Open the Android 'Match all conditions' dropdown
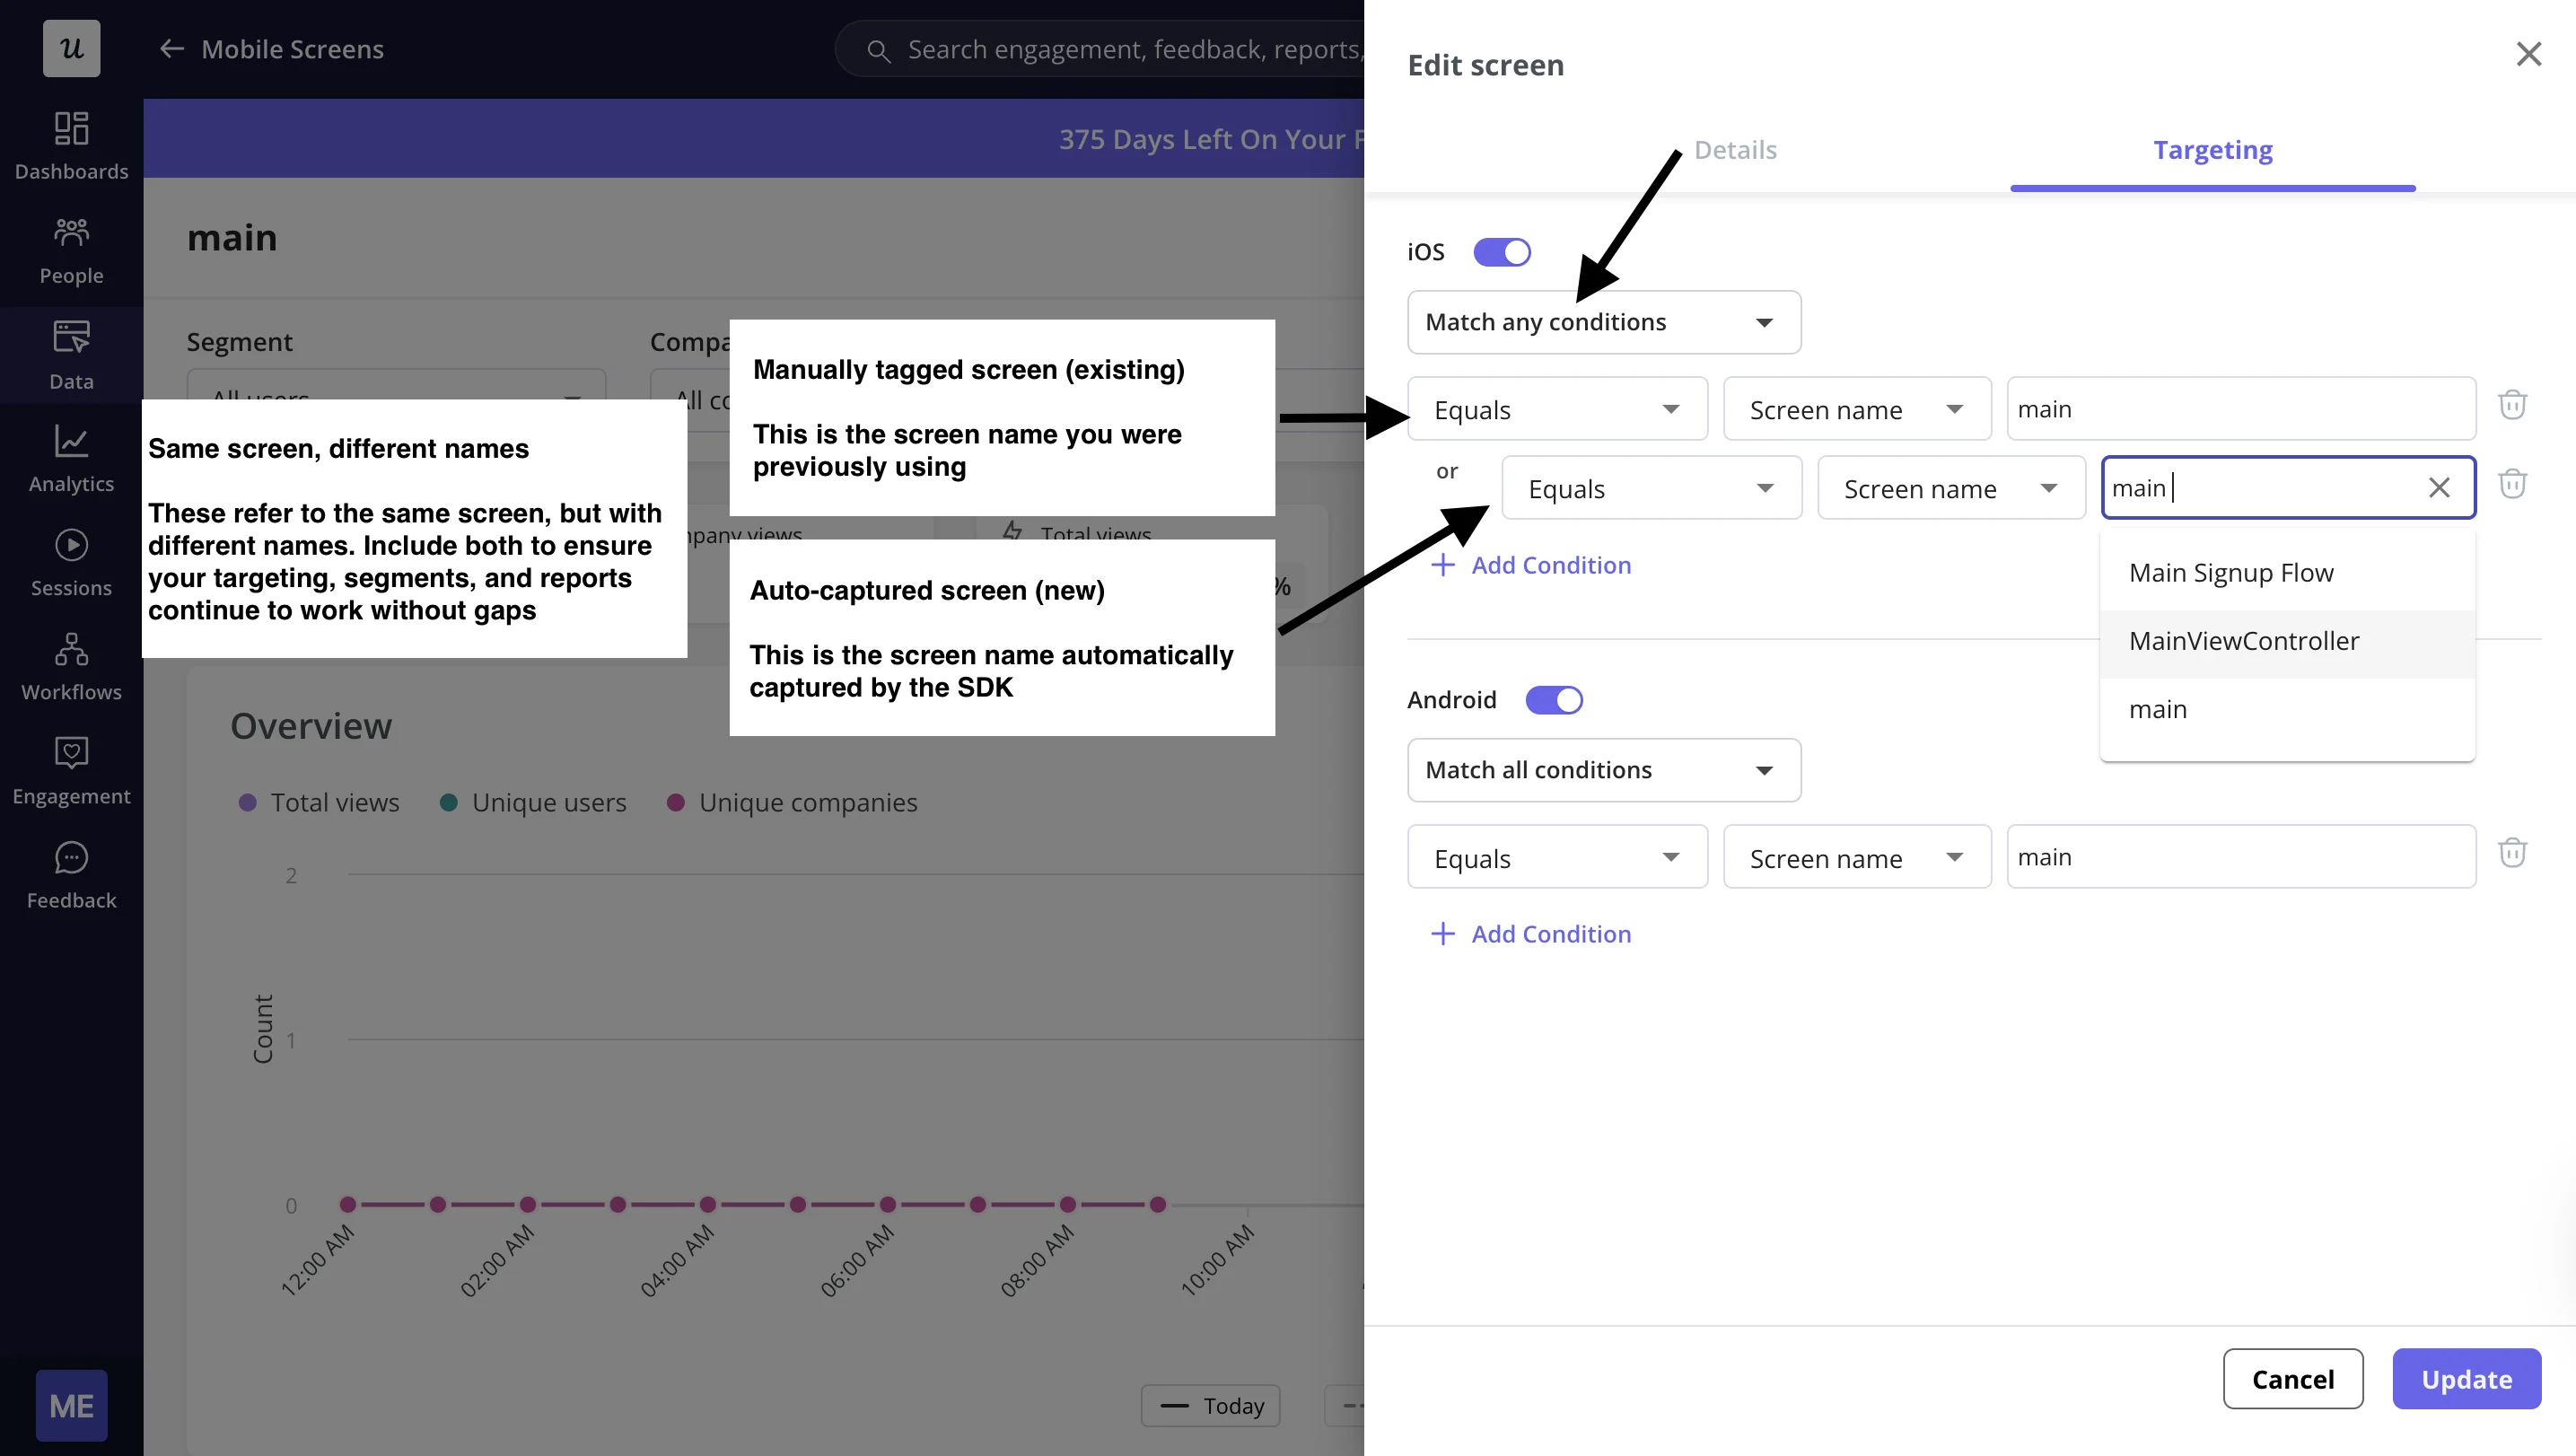Image resolution: width=2576 pixels, height=1456 pixels. pos(1604,770)
